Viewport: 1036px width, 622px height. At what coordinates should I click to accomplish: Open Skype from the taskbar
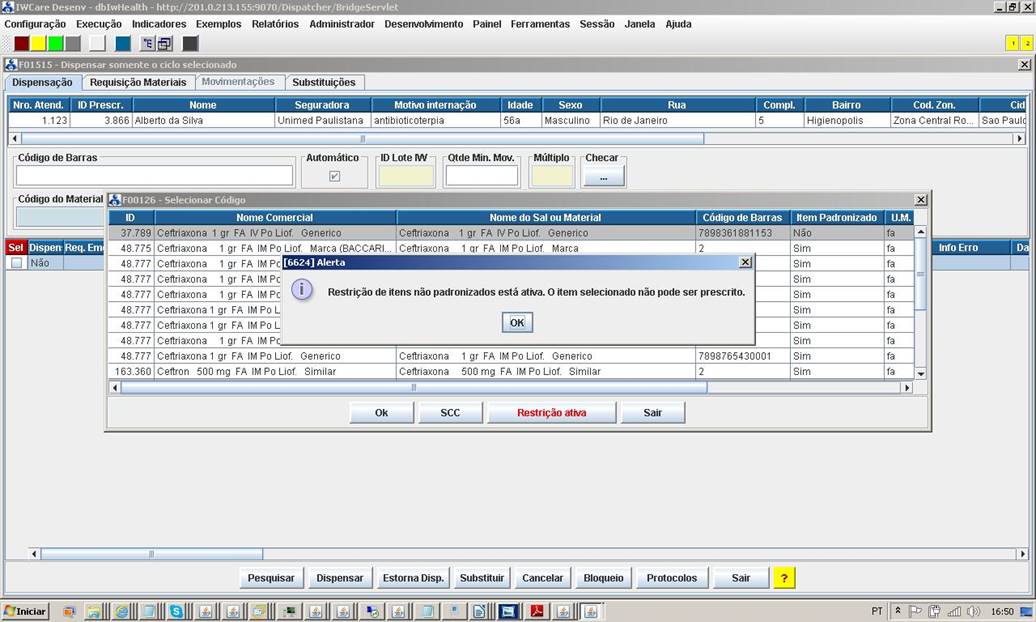point(176,611)
